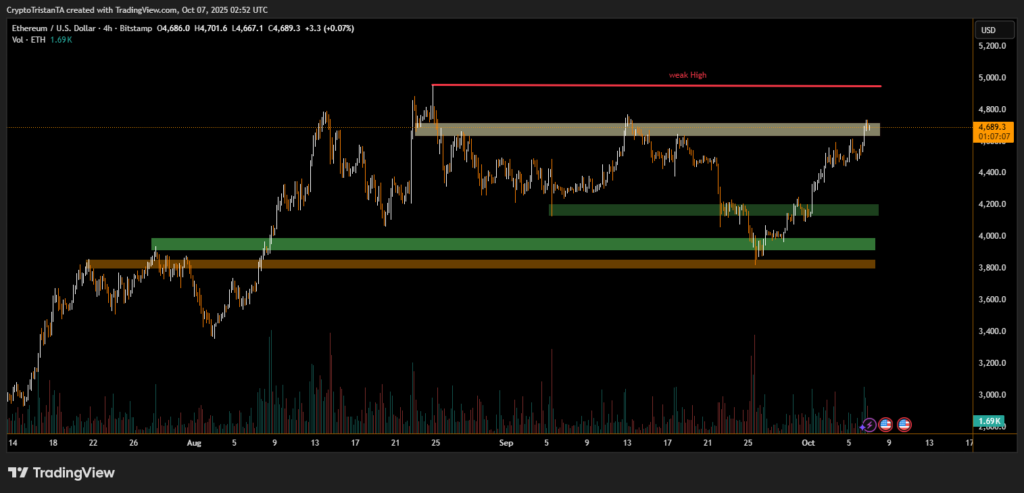Click the TradingView logo at bottom left
The height and width of the screenshot is (493, 1024).
pos(61,472)
